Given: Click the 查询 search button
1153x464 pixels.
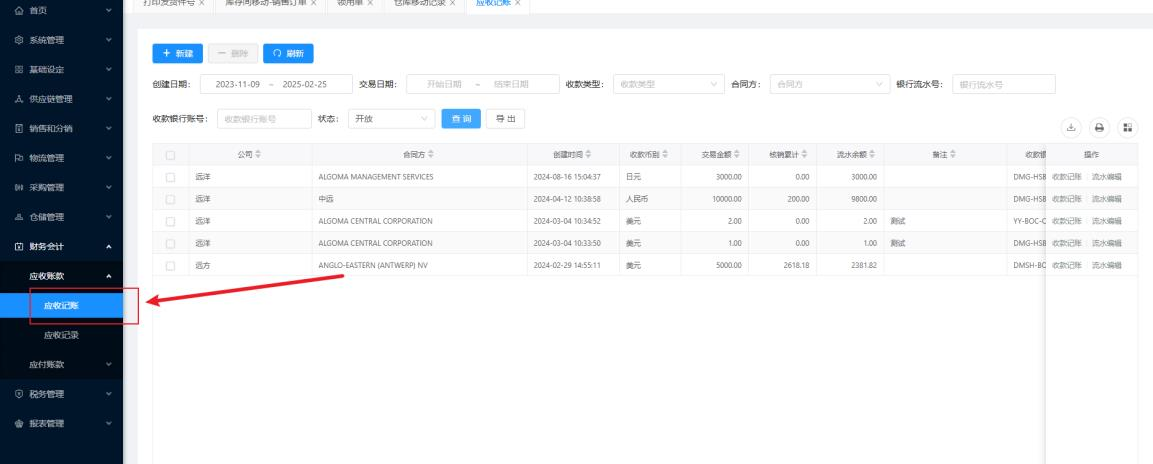Looking at the screenshot, I should [460, 119].
